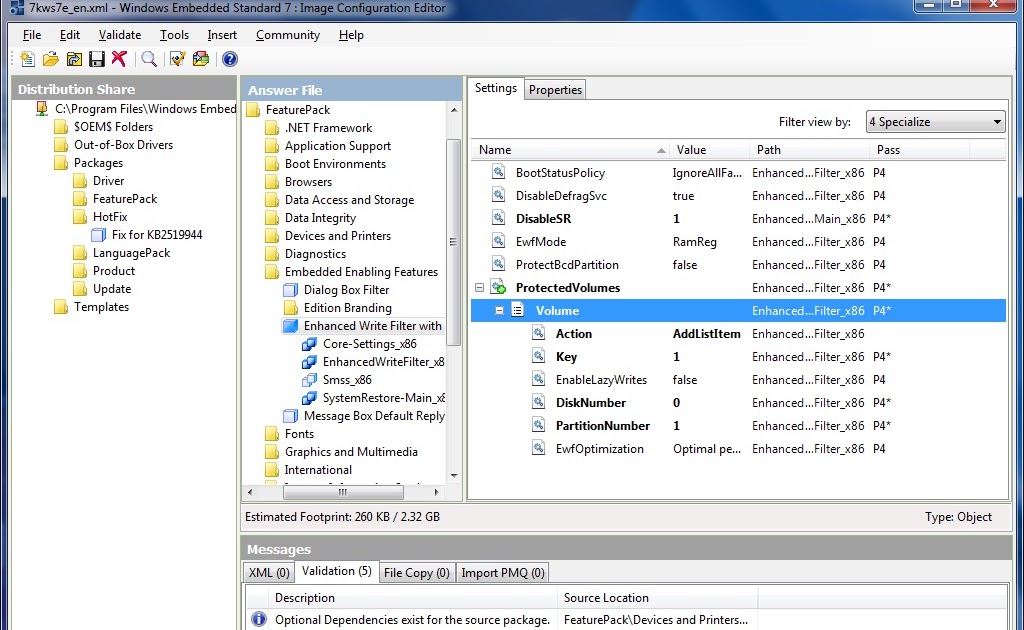
Task: Open the Edit menu
Action: [x=69, y=35]
